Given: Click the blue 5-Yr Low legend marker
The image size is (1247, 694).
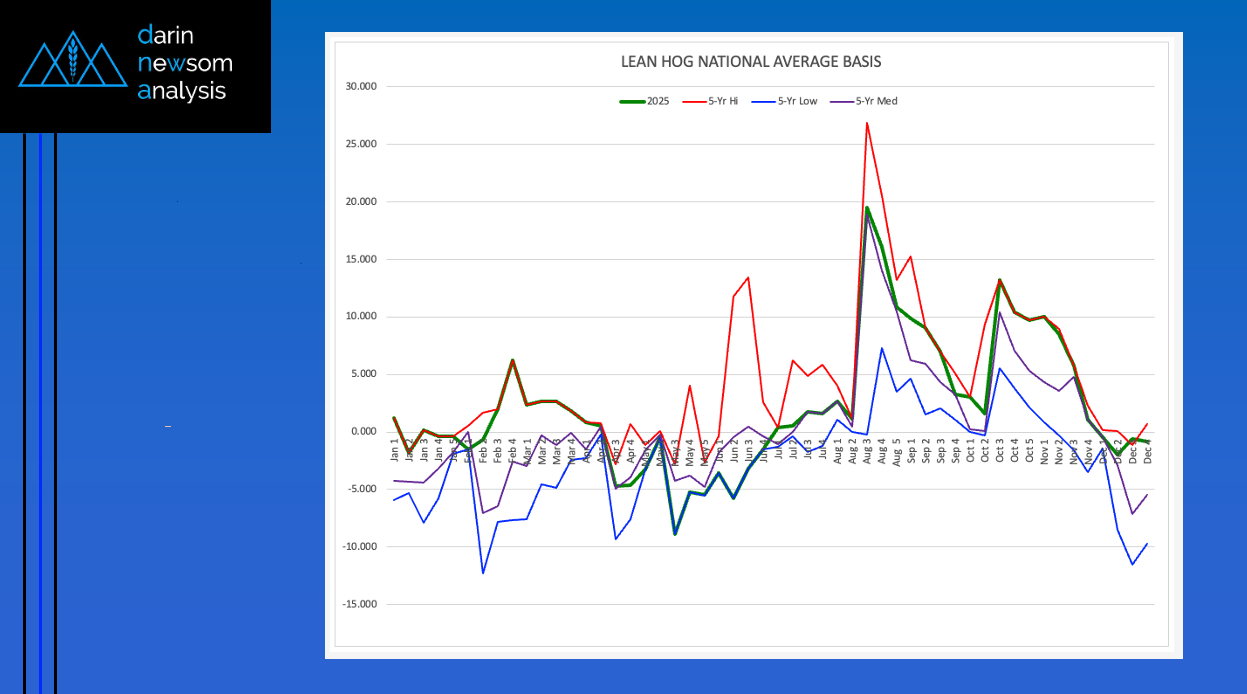Looking at the screenshot, I should click(x=763, y=101).
